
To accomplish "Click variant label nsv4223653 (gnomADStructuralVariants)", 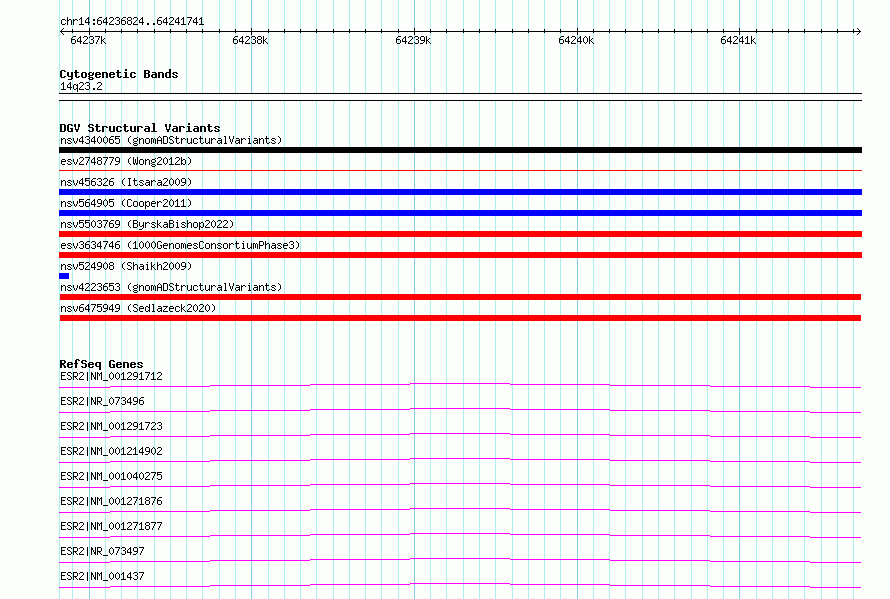I will pyautogui.click(x=171, y=287).
